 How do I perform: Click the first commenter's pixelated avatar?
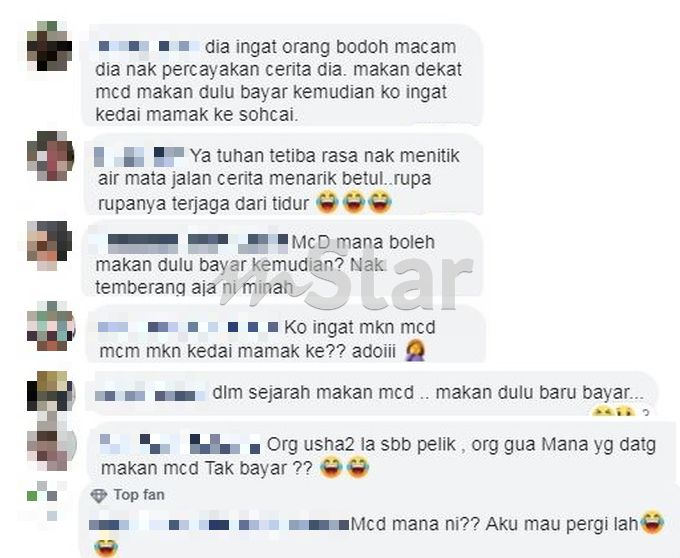(x=49, y=46)
